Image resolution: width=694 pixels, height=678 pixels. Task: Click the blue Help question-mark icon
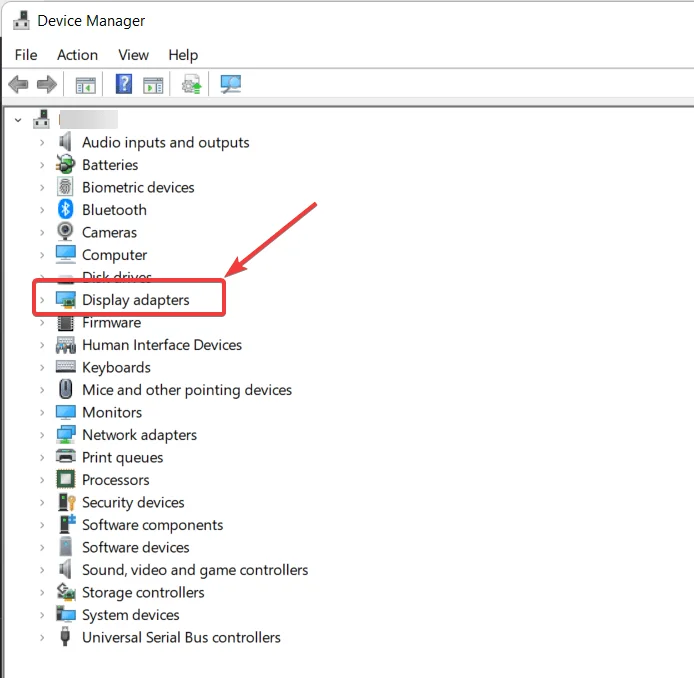click(124, 84)
